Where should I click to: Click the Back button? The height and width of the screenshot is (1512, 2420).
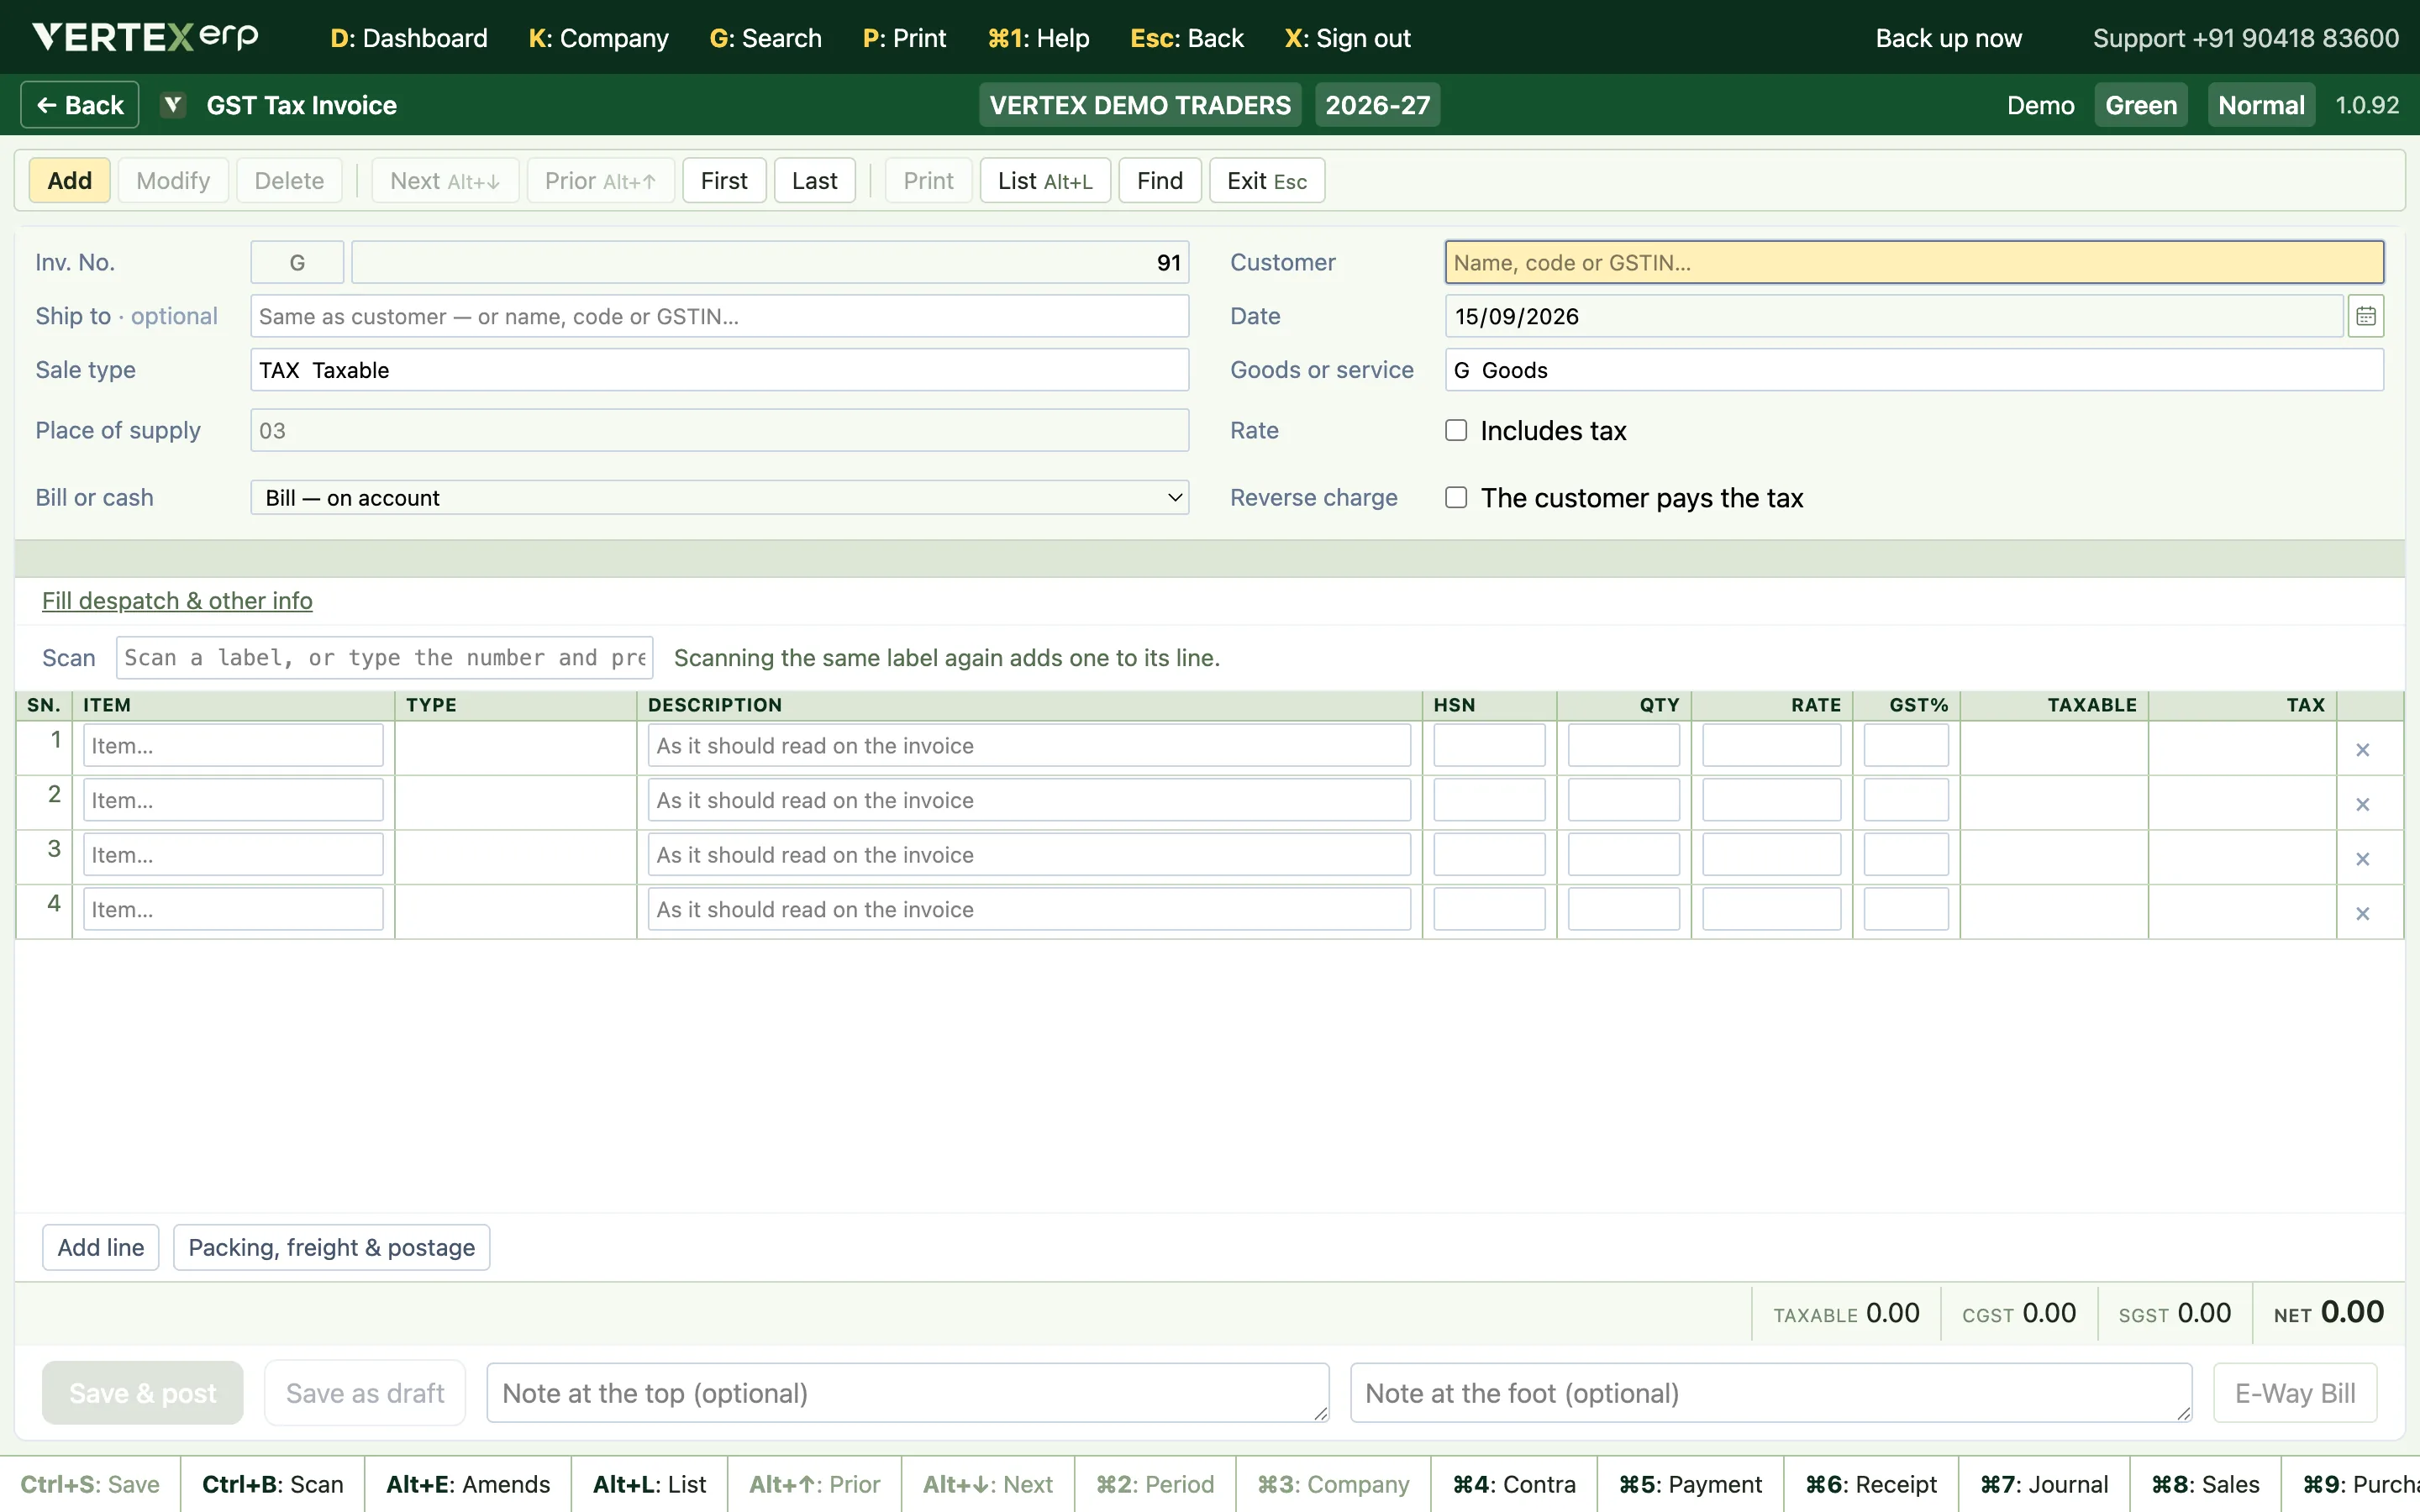click(80, 105)
